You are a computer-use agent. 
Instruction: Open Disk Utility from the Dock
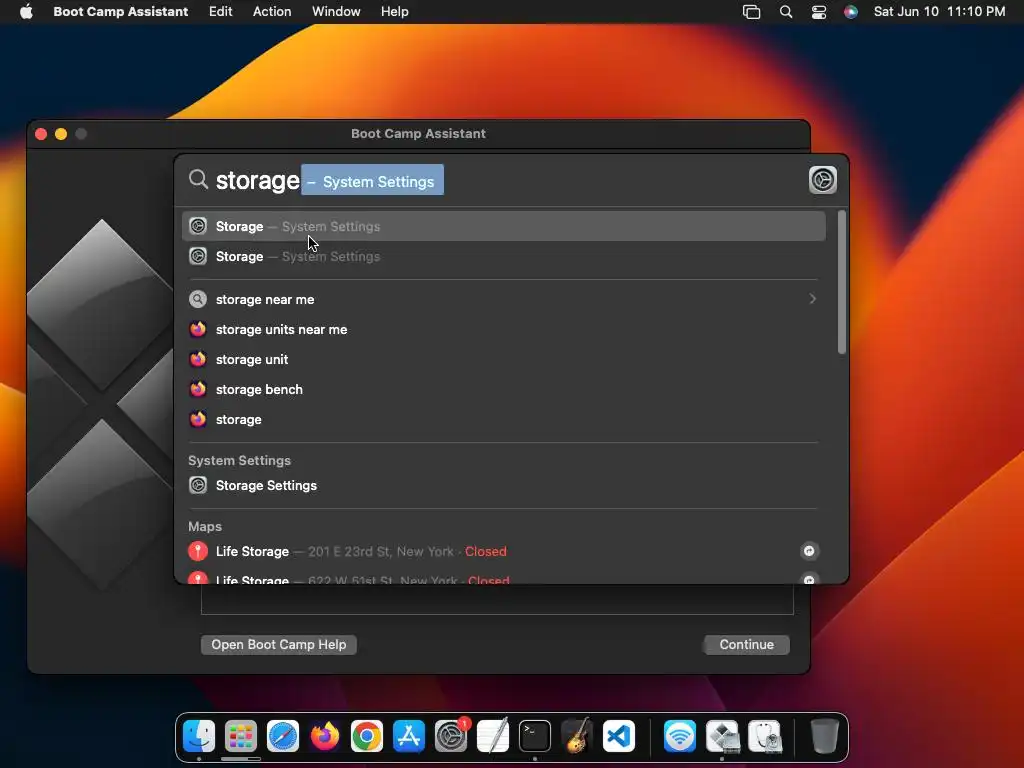(x=765, y=737)
